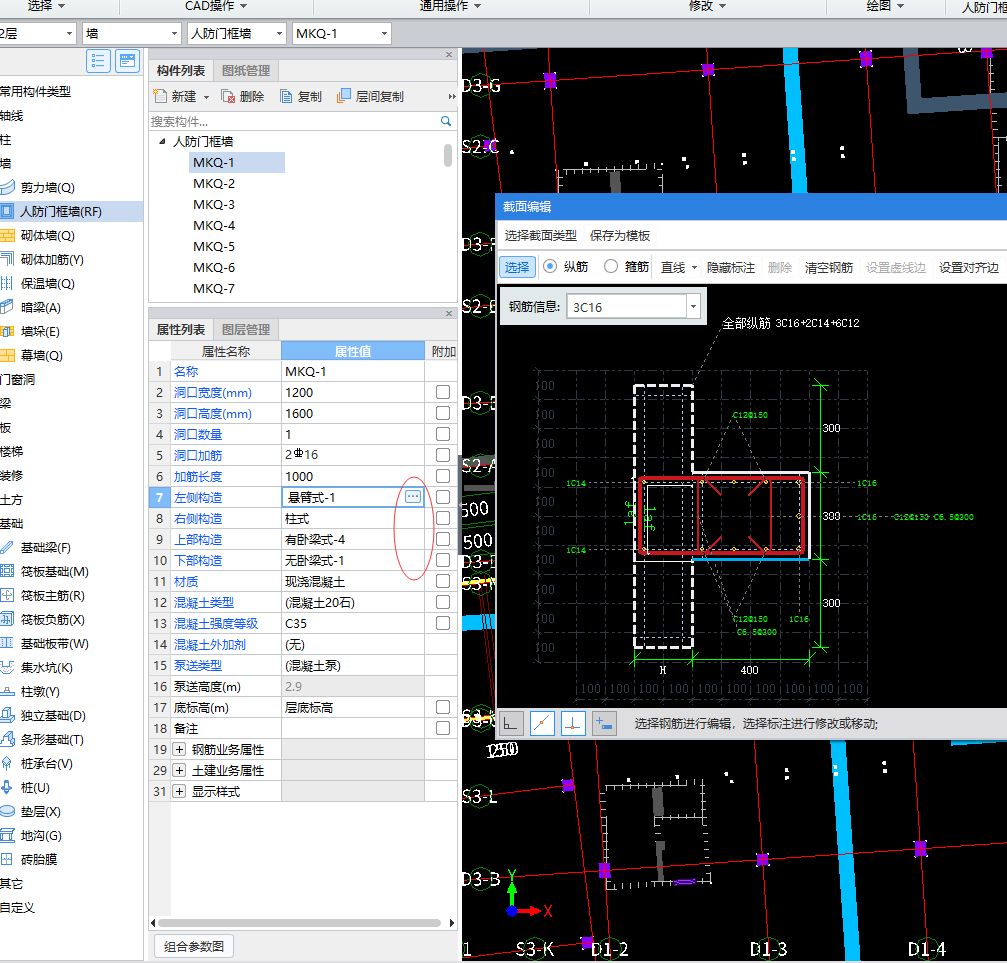Open the 绘图 menu

[x=885, y=6]
